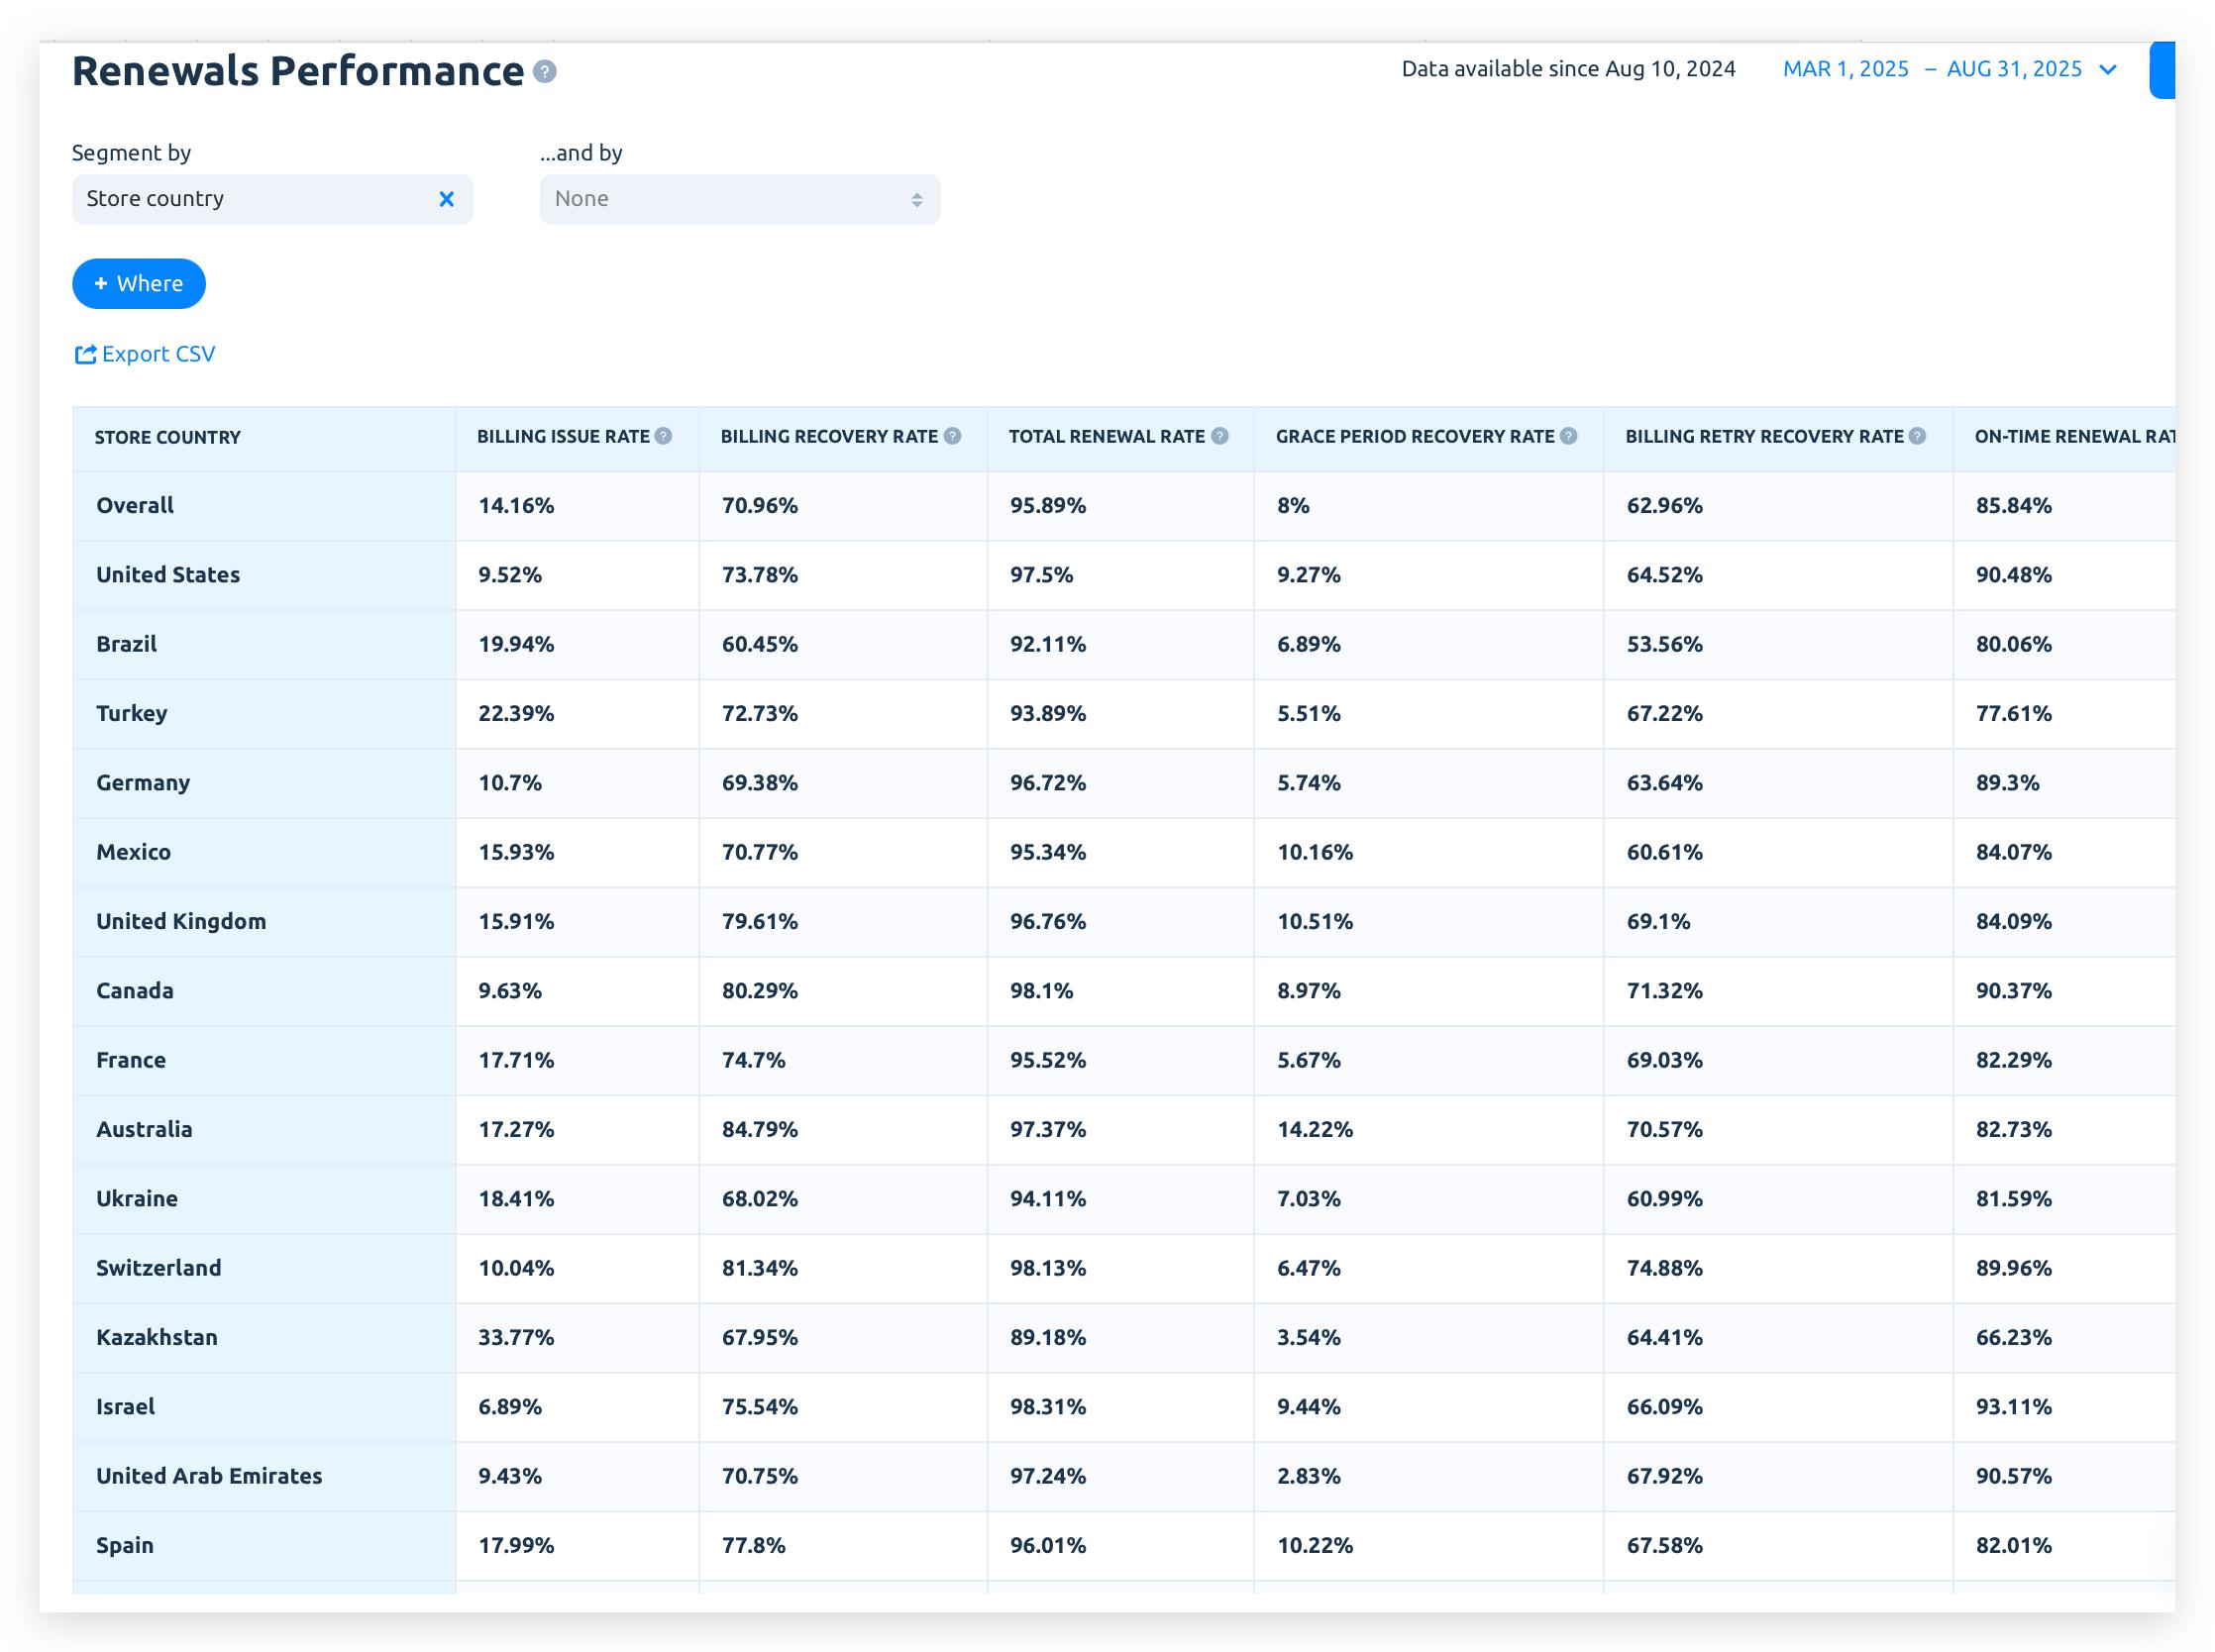
Task: Click the Total Renewal Rate column header
Action: point(1105,436)
